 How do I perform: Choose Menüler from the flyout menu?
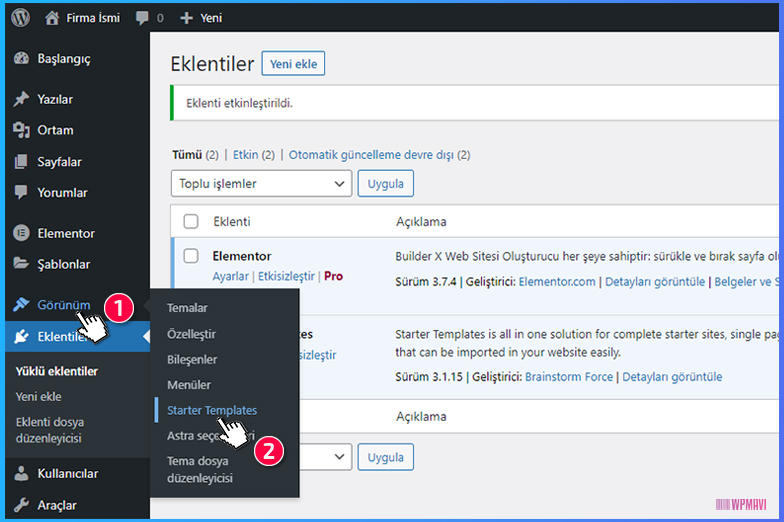(189, 385)
